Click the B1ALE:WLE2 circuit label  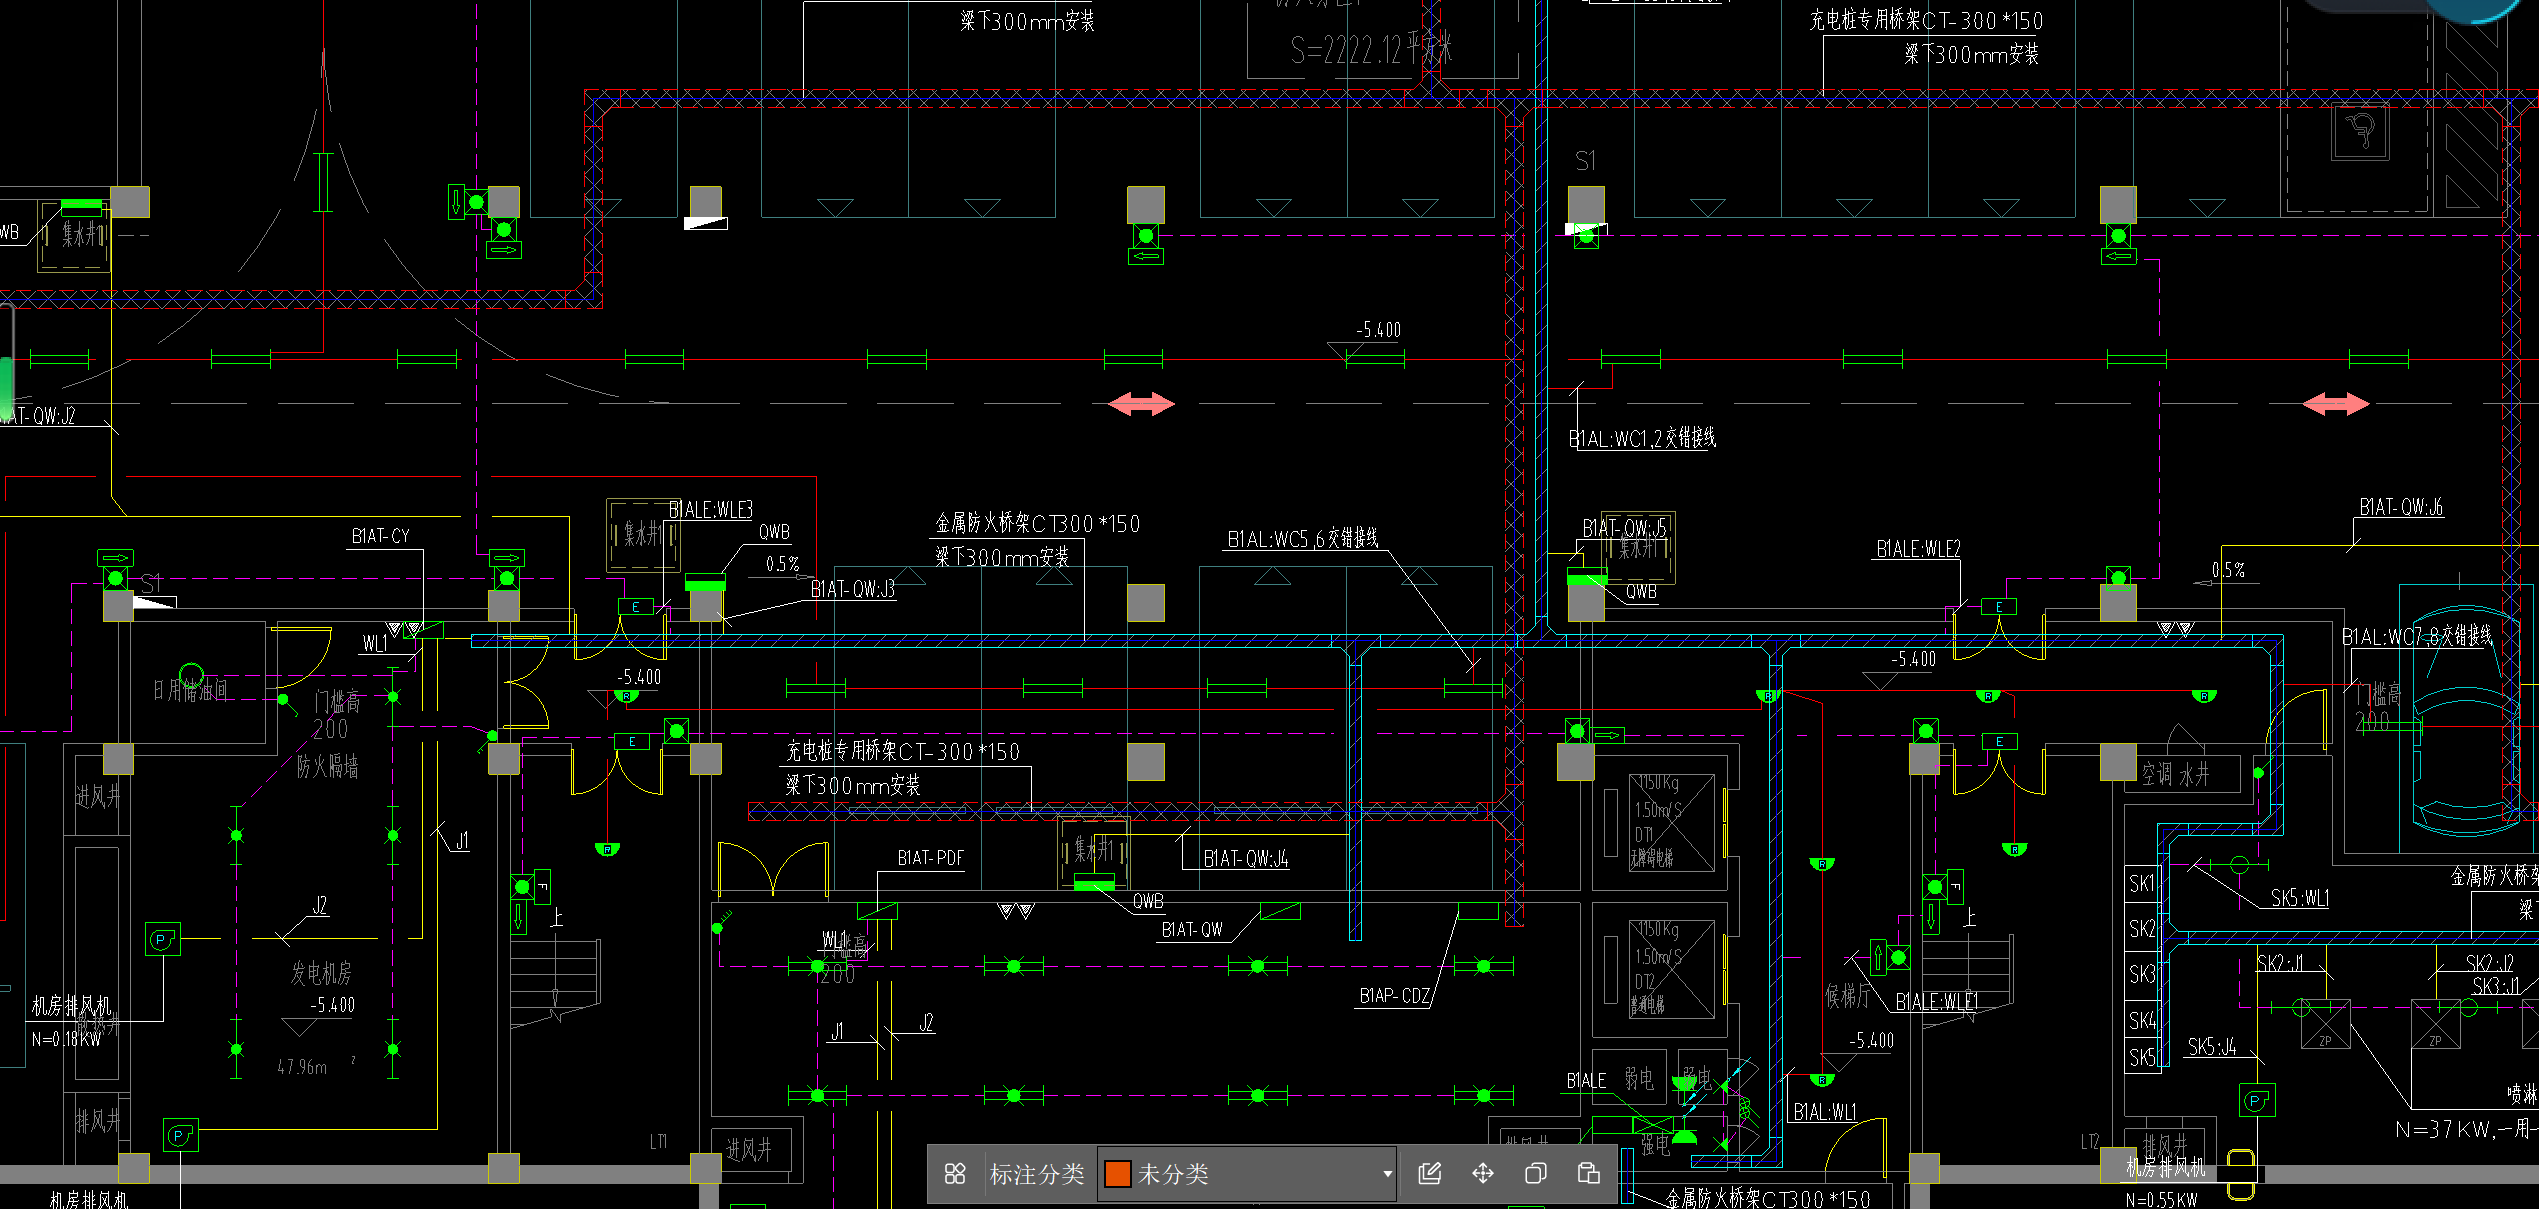[x=1918, y=549]
